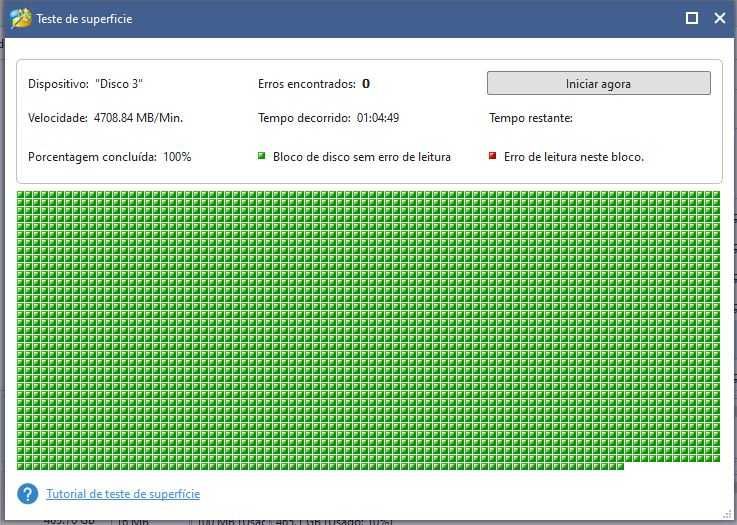Click the Erros encontrados 0 text

314,84
